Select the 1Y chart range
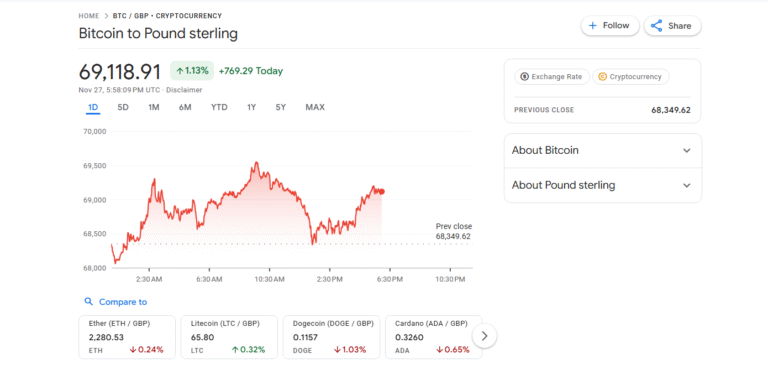This screenshot has width=768, height=369. (251, 107)
